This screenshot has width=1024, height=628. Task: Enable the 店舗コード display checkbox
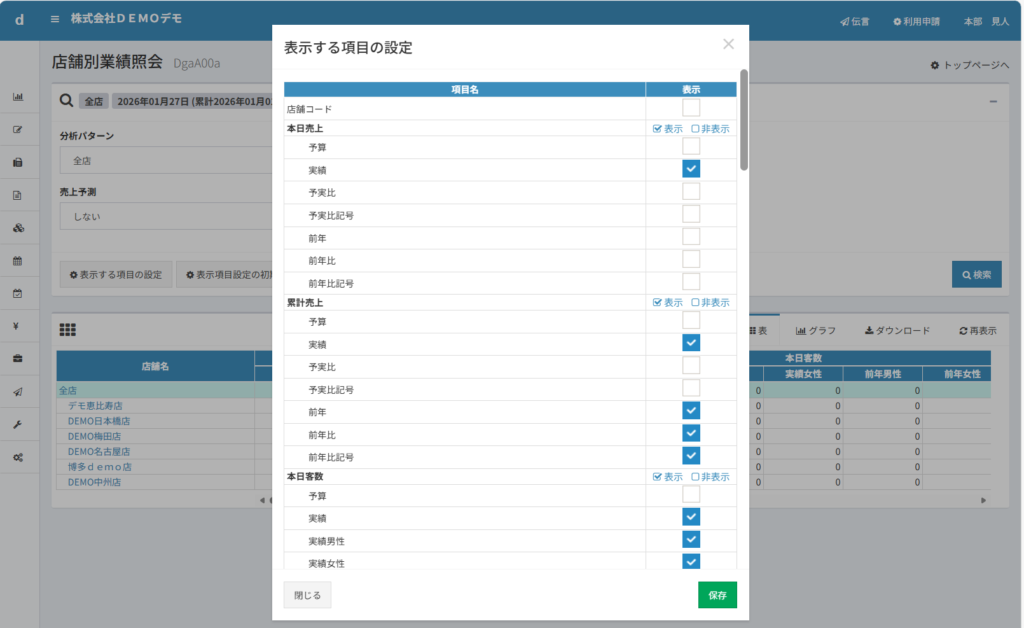click(x=691, y=108)
